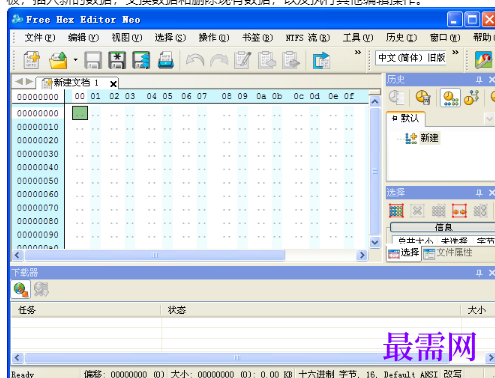Expand the main toolbar overflow chevron

(358, 52)
